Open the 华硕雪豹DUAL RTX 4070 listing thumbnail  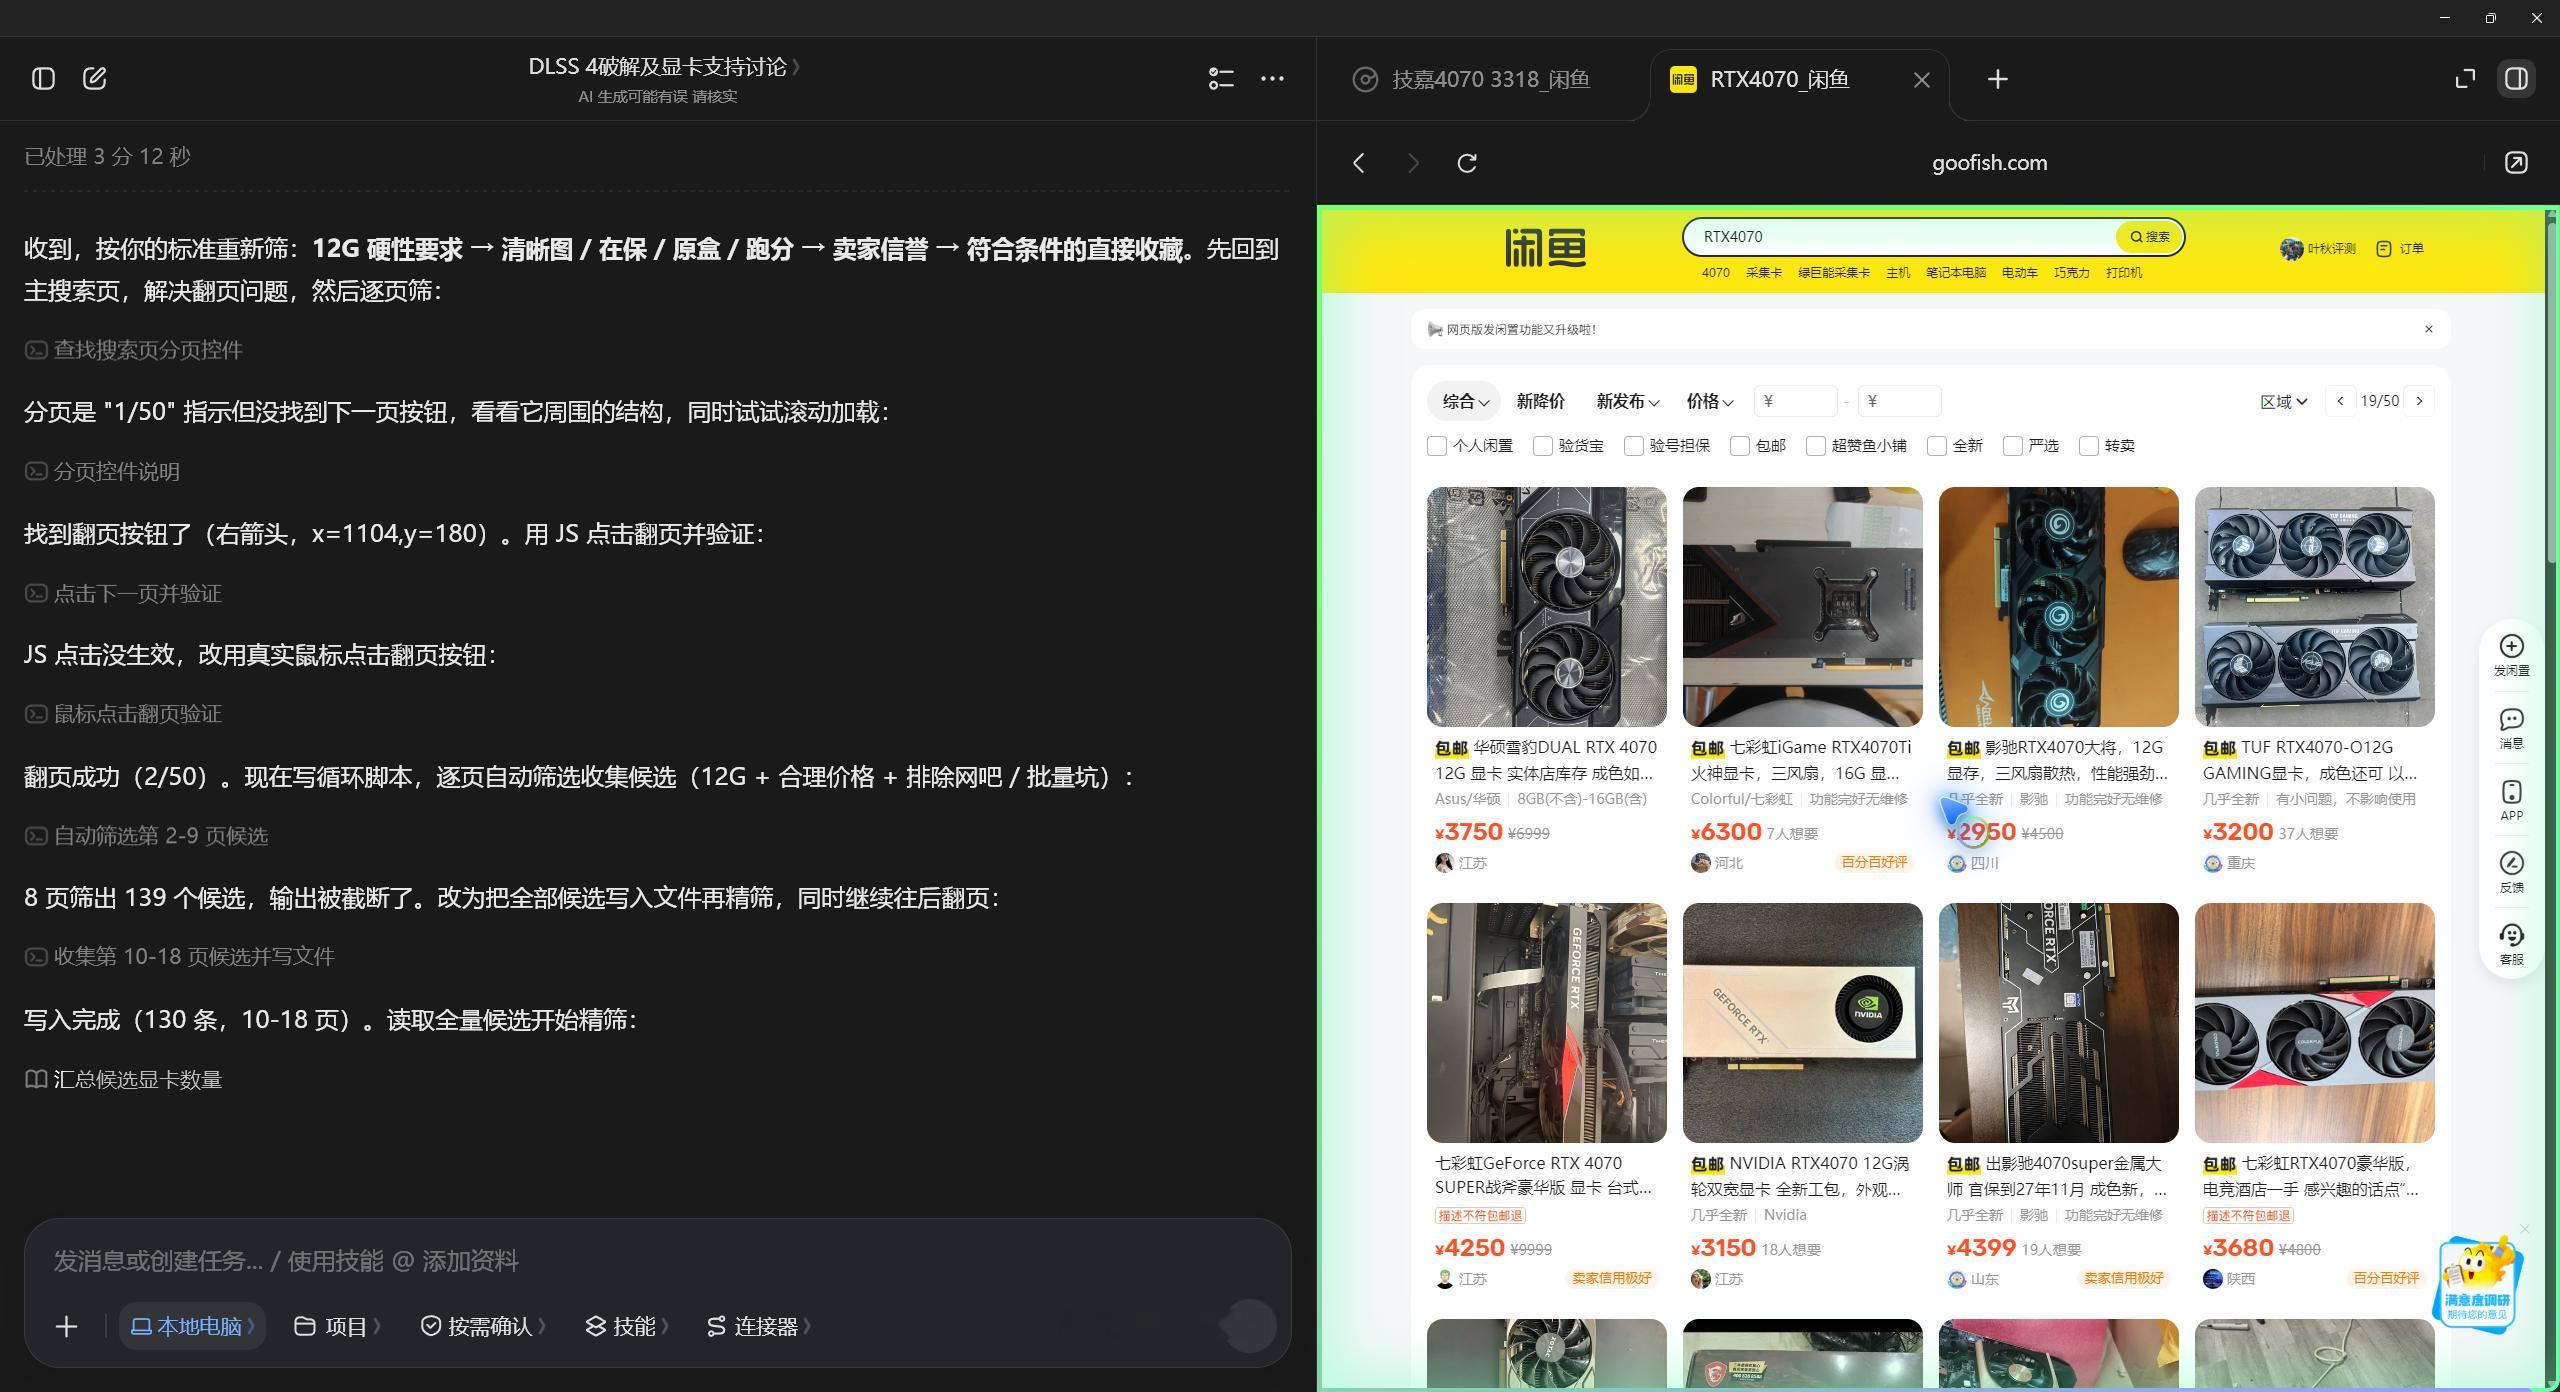(1546, 607)
